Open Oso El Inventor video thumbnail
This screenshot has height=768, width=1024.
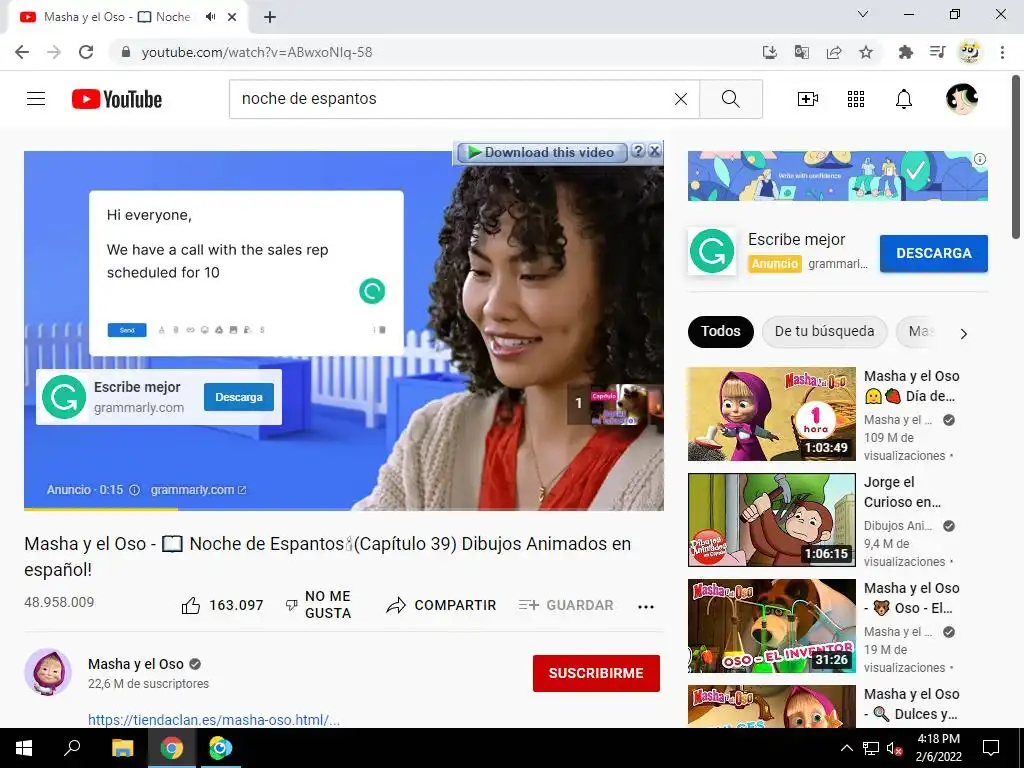click(771, 626)
